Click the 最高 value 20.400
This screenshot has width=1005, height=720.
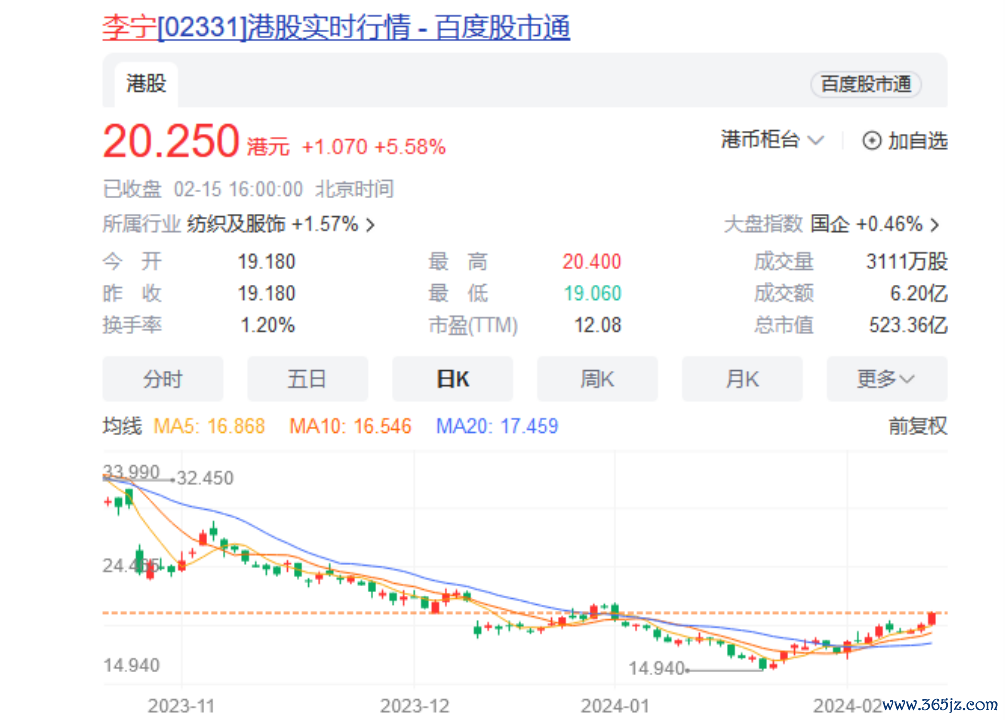coord(592,262)
